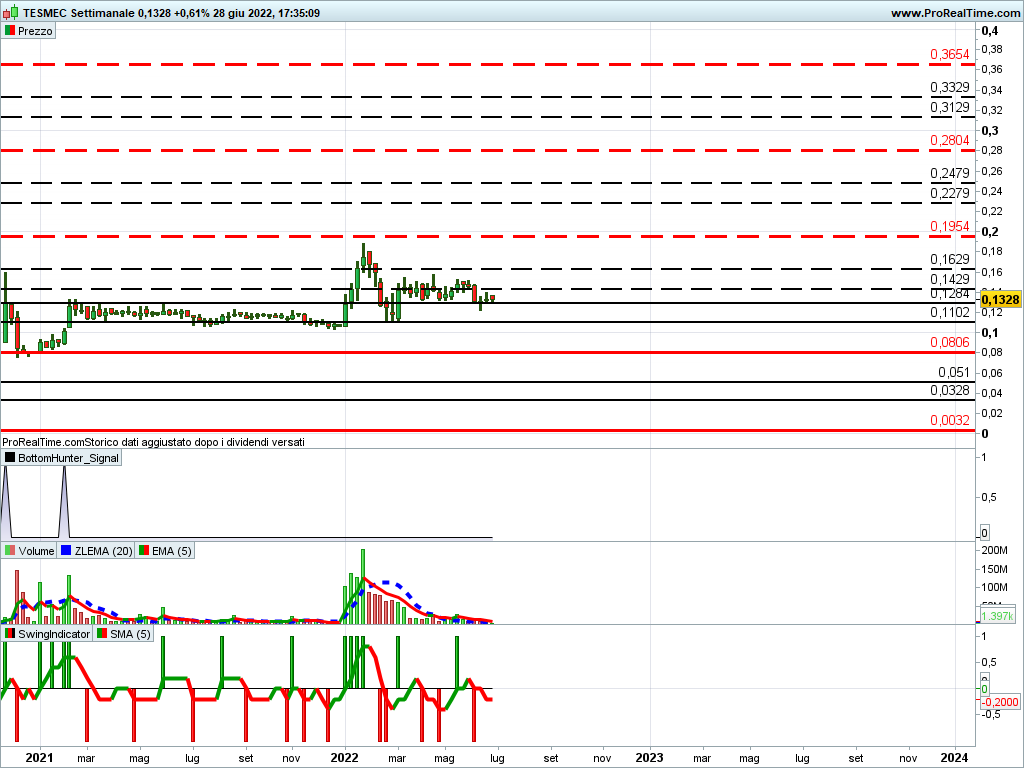Click the candlestick icon beside TESMEC title
Screen dimensions: 1024x768
9,13
